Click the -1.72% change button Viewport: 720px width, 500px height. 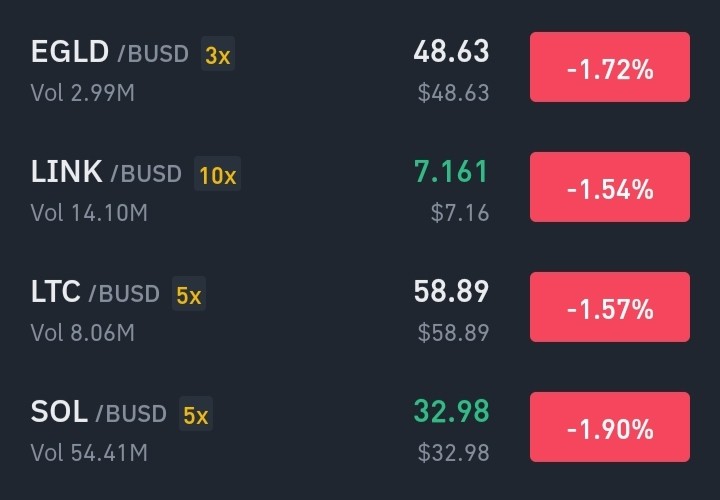click(x=610, y=67)
